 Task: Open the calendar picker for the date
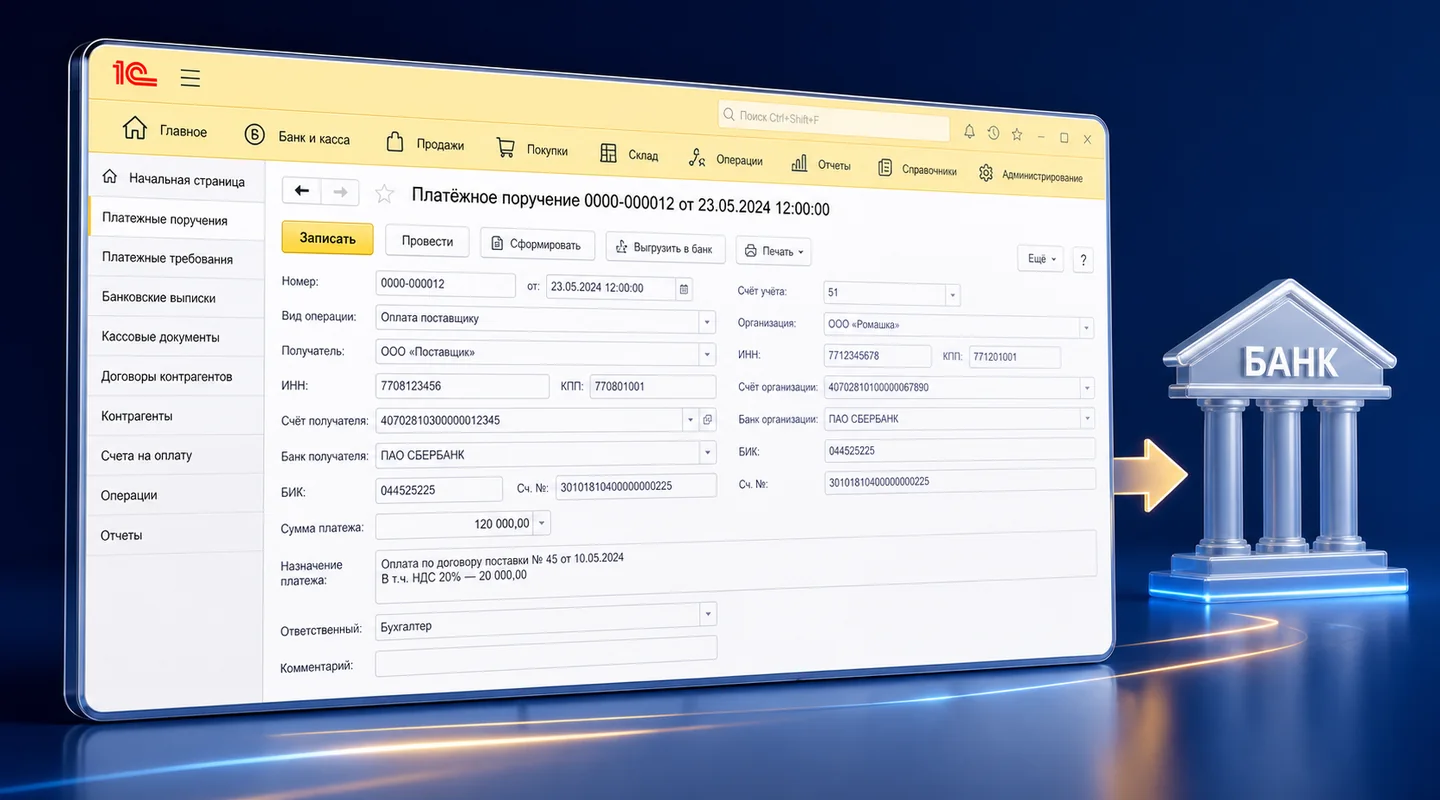click(684, 289)
